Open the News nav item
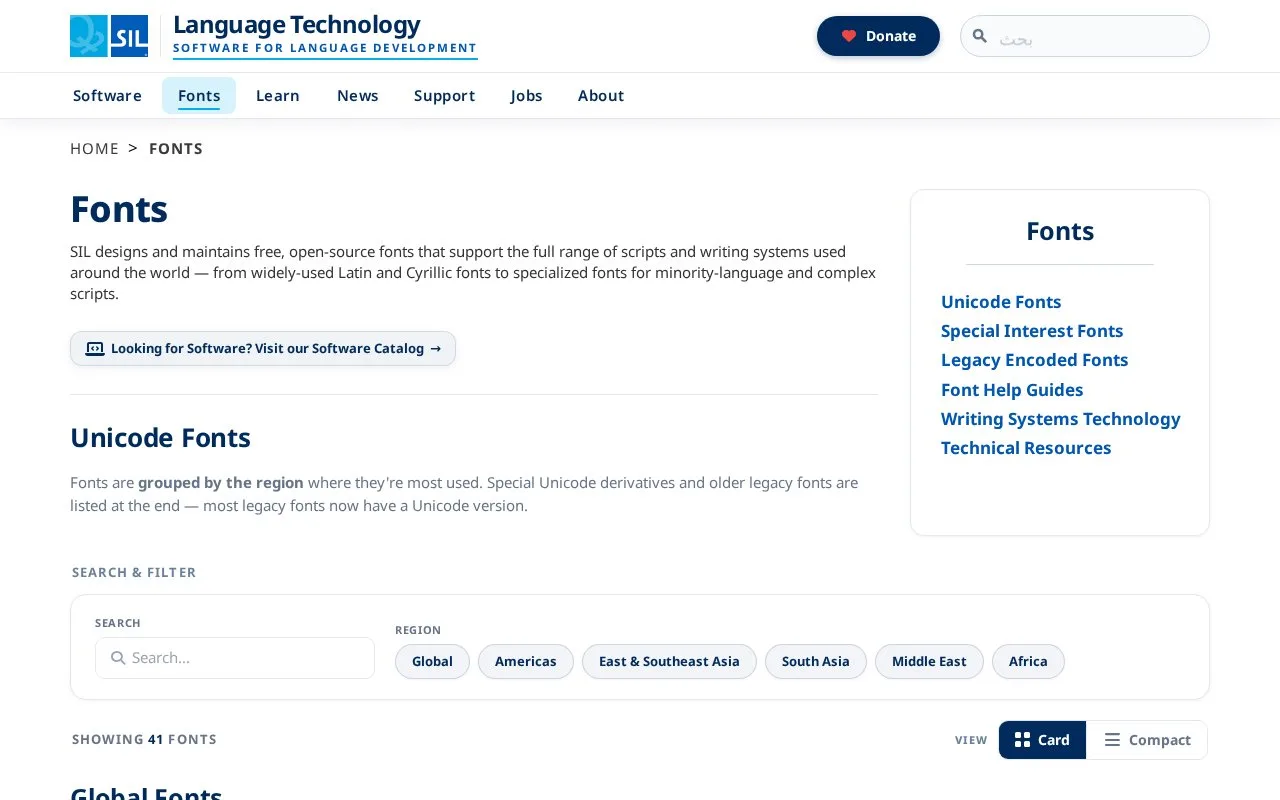This screenshot has width=1280, height=800. click(358, 96)
